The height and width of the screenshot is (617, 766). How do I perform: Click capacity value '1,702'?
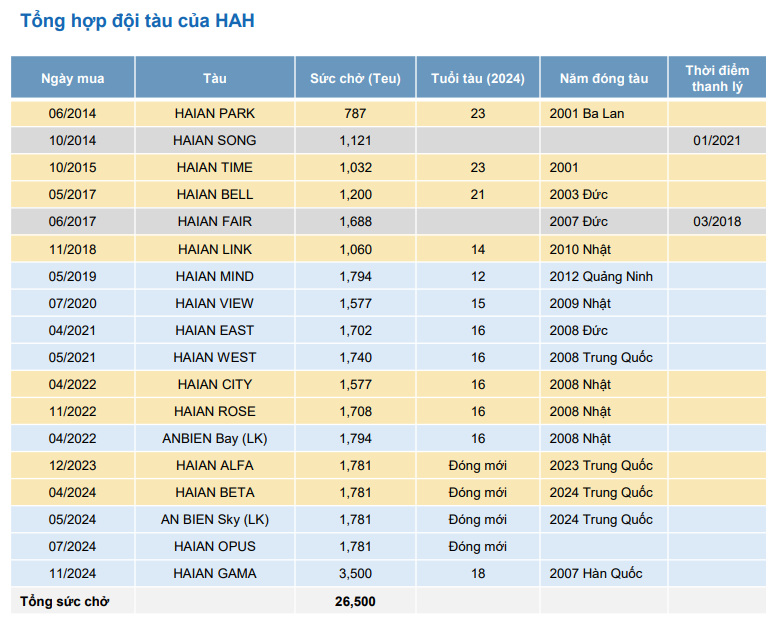(355, 330)
